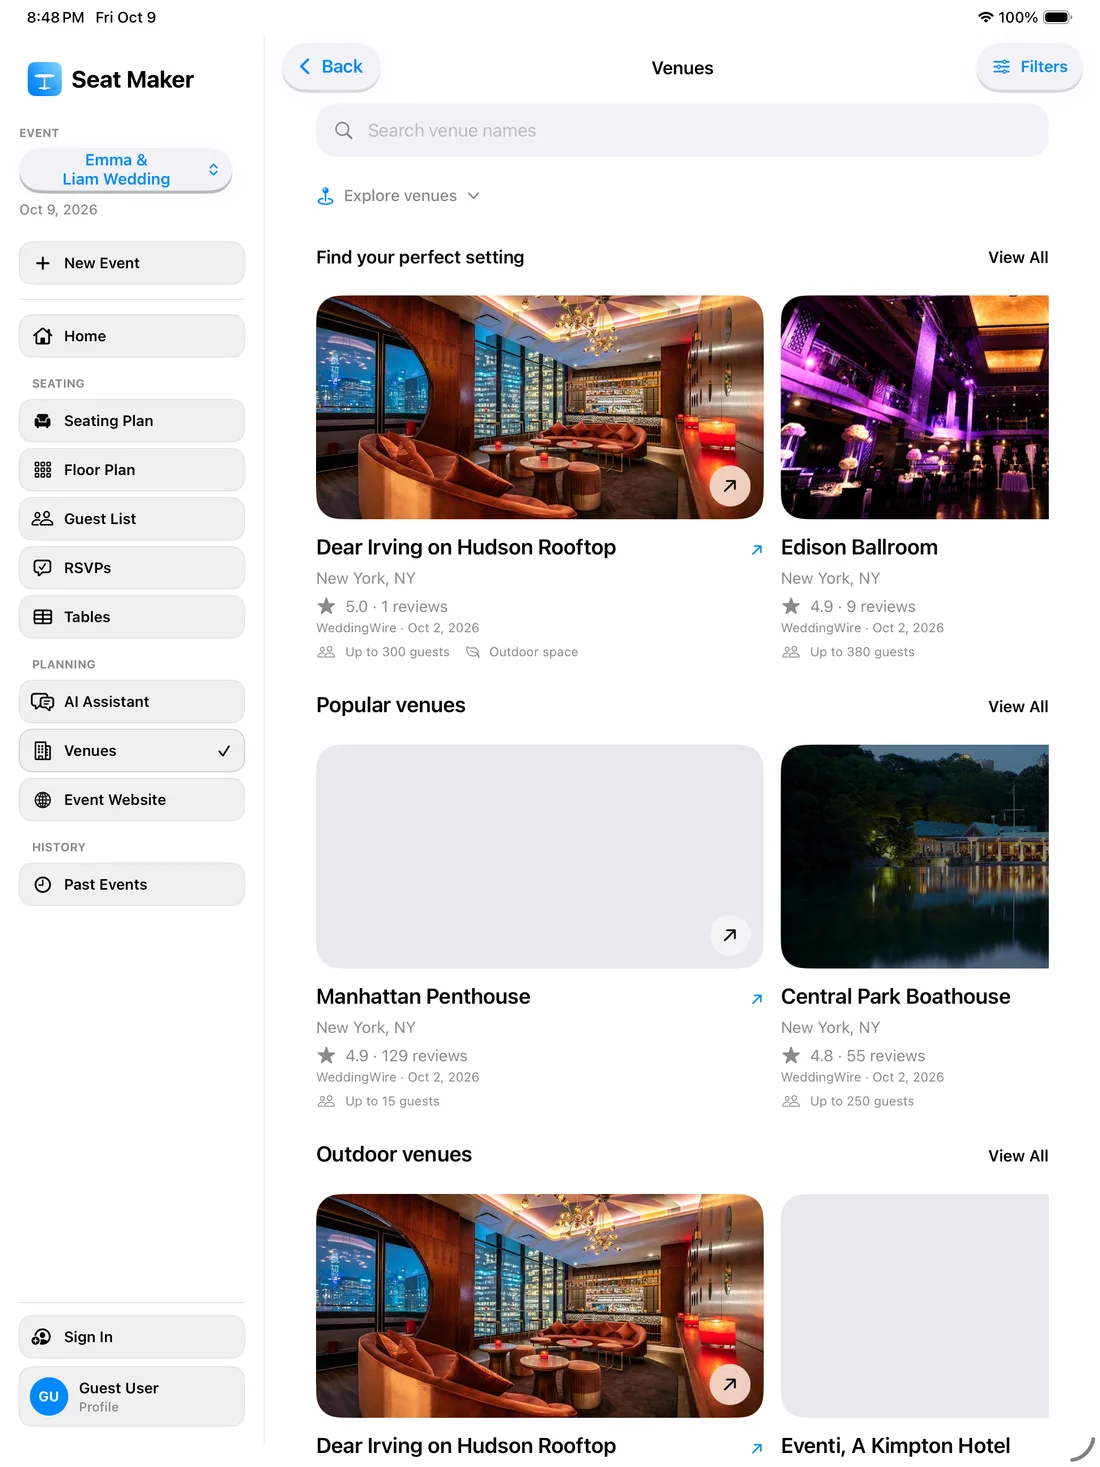Click the AI Assistant chat icon
The height and width of the screenshot is (1467, 1100).
coord(43,702)
